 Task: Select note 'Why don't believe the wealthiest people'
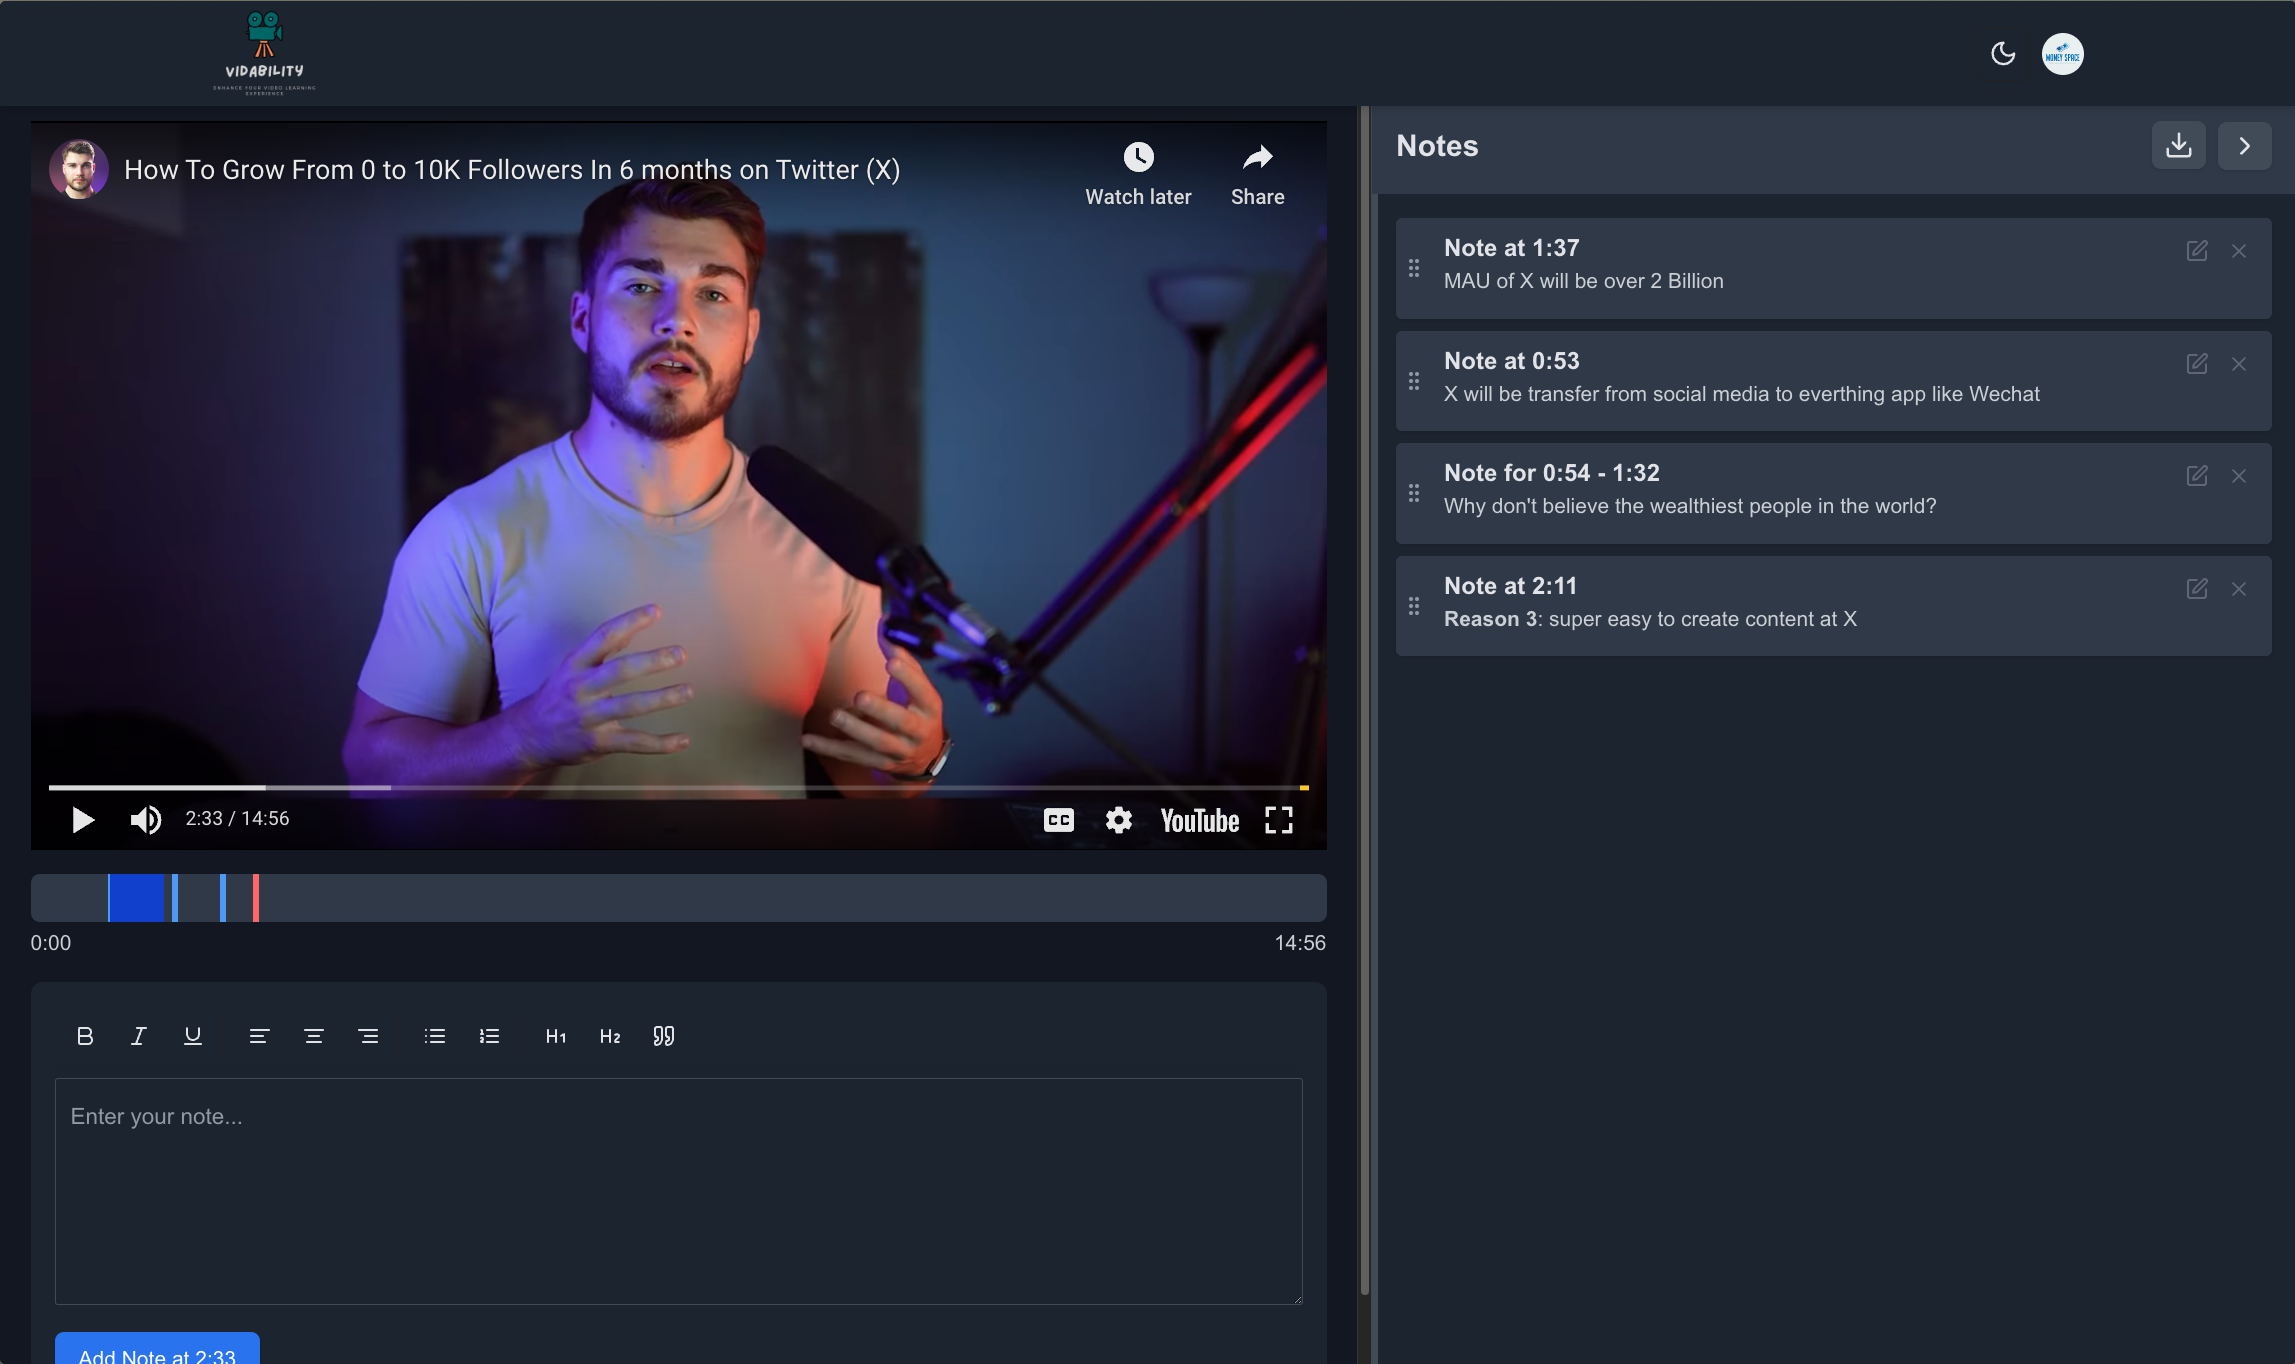pyautogui.click(x=1690, y=506)
